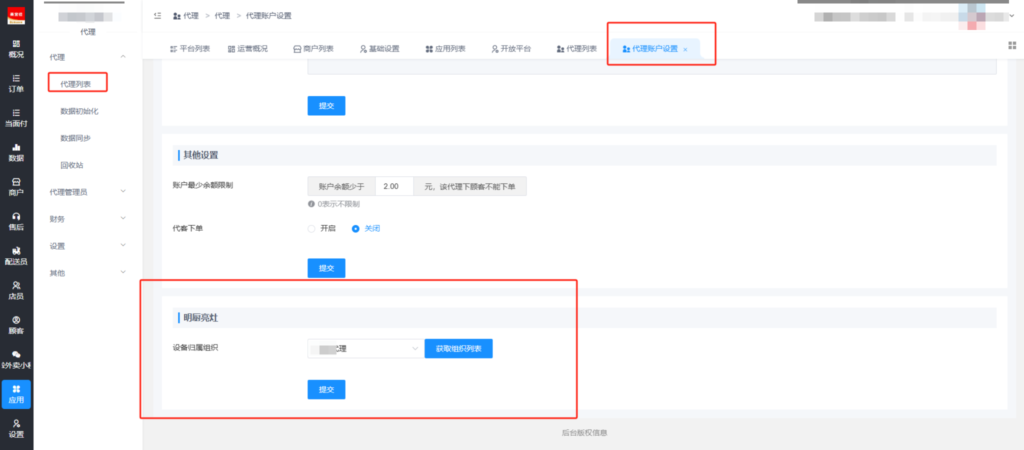Screen dimensions: 1024x450
Task: Open 回收站 in the side submenu
Action: click(x=72, y=166)
